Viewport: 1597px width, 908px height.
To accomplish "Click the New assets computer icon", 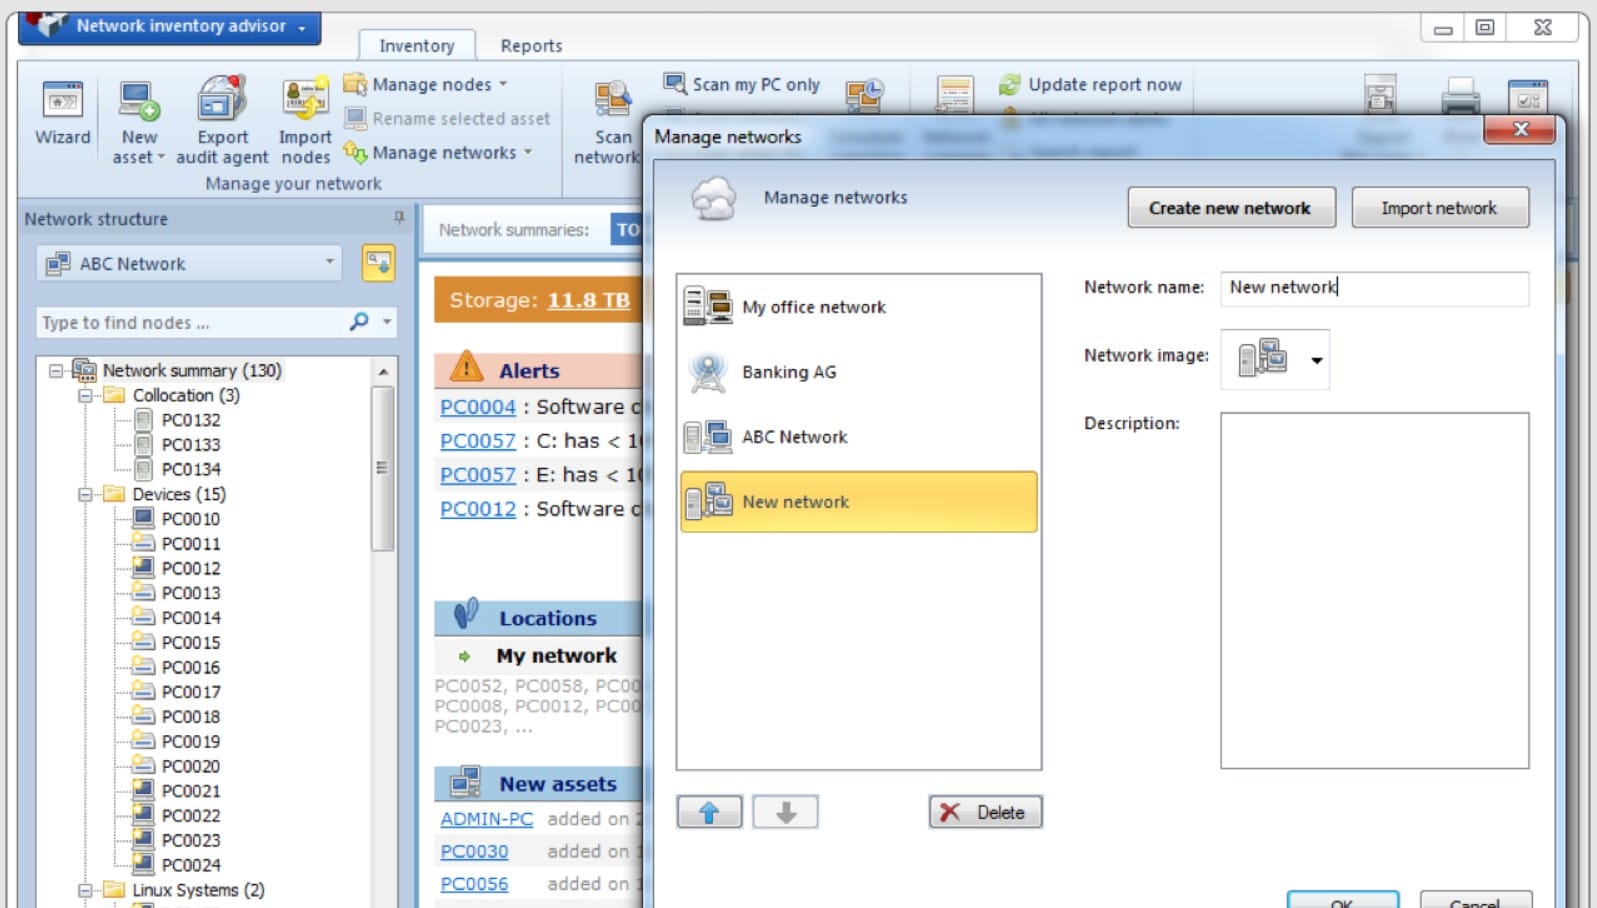I will click(x=465, y=781).
